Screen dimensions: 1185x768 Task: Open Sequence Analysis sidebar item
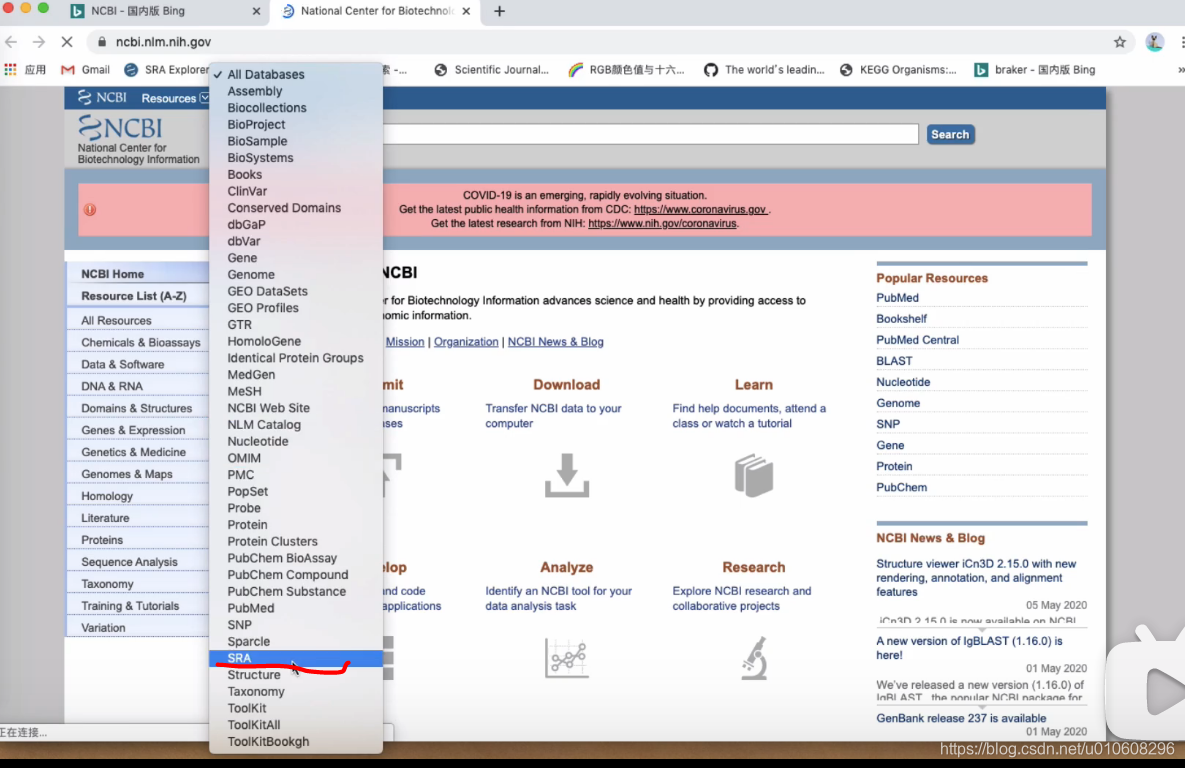129,562
